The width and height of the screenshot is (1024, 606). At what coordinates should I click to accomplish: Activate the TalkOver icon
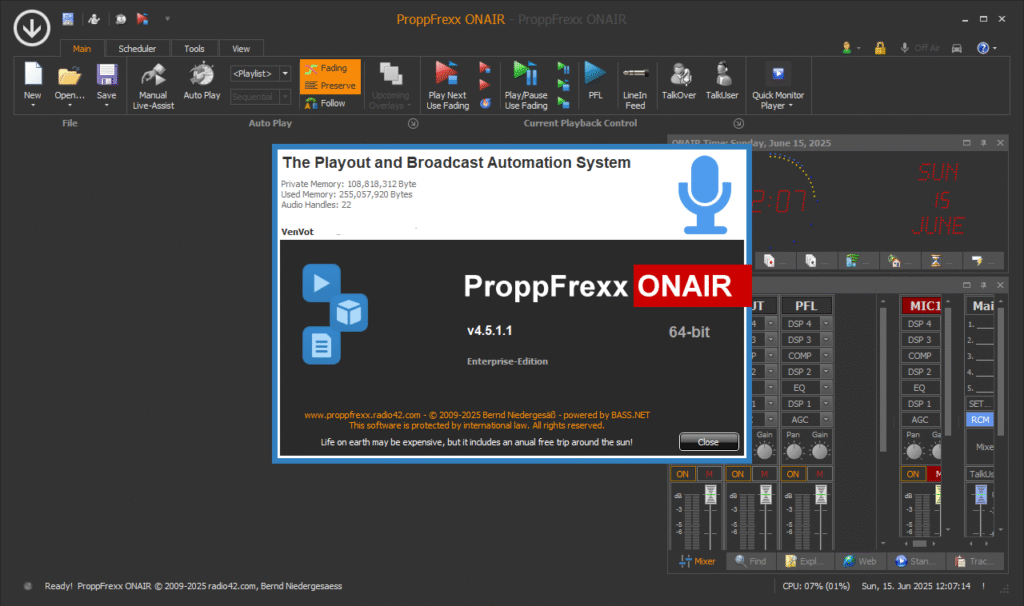click(680, 76)
